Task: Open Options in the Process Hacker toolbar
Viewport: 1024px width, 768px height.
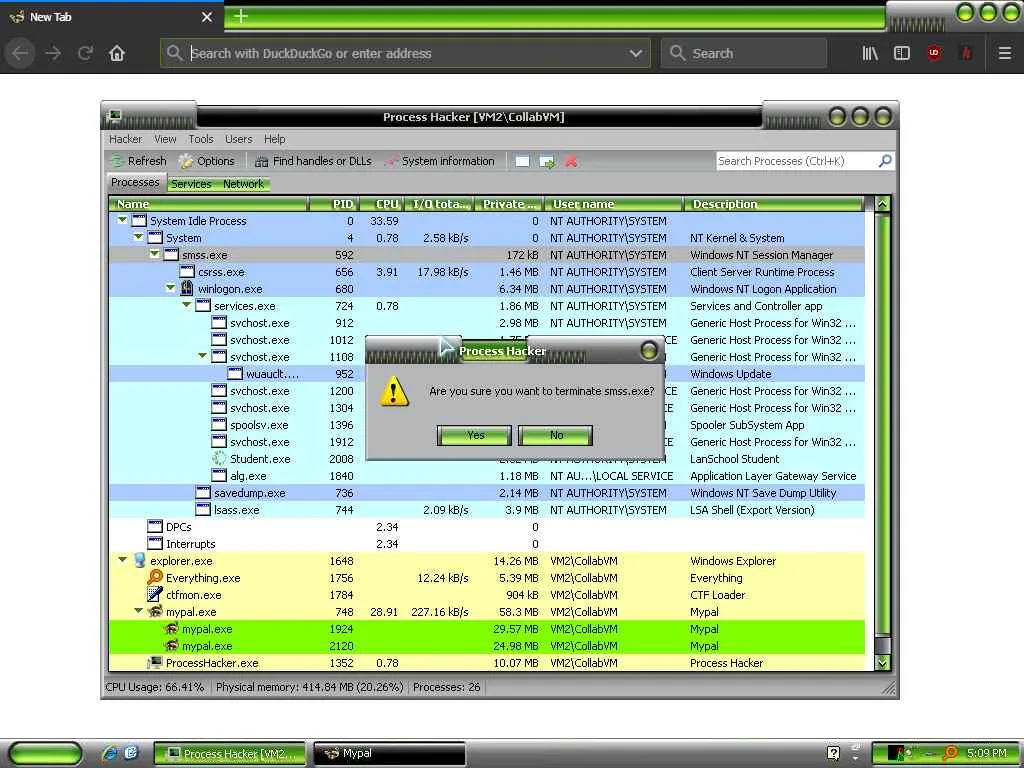Action: 206,161
